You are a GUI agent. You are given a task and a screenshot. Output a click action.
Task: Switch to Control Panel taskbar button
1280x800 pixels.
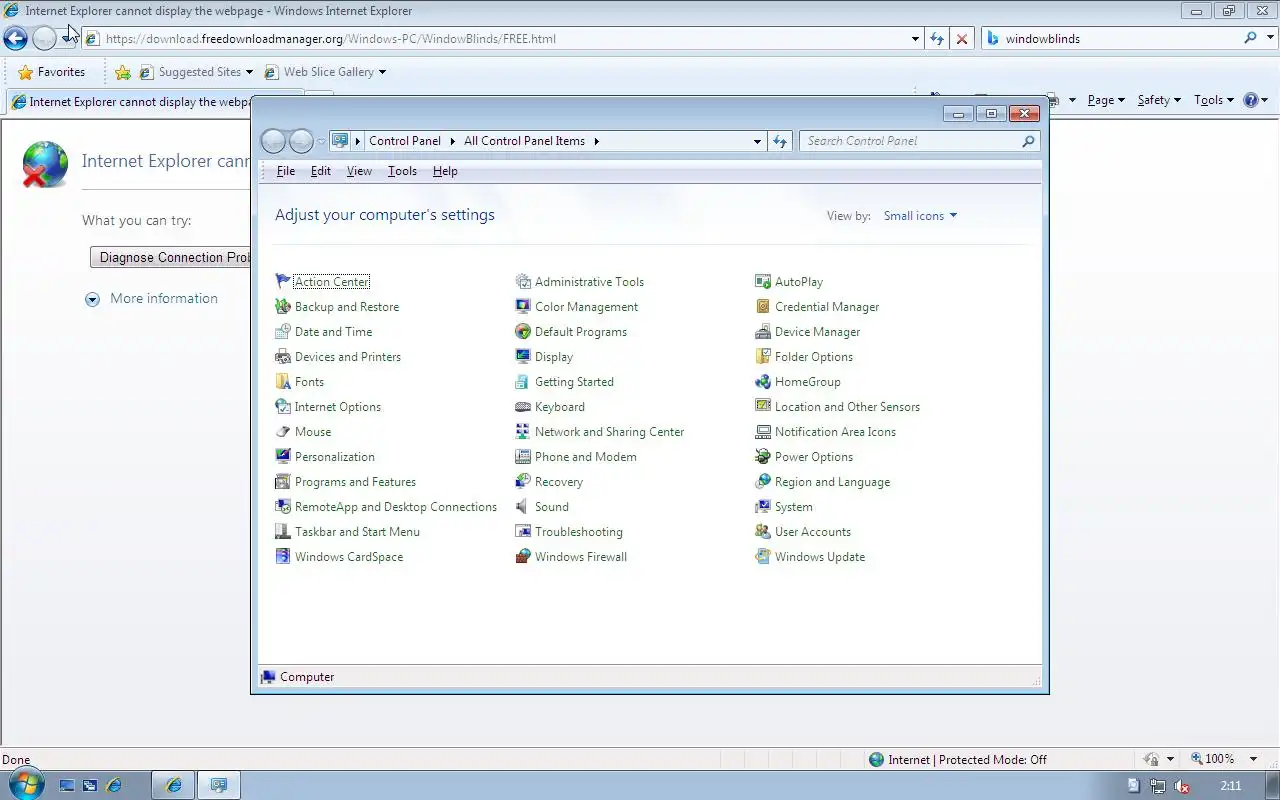click(x=218, y=785)
